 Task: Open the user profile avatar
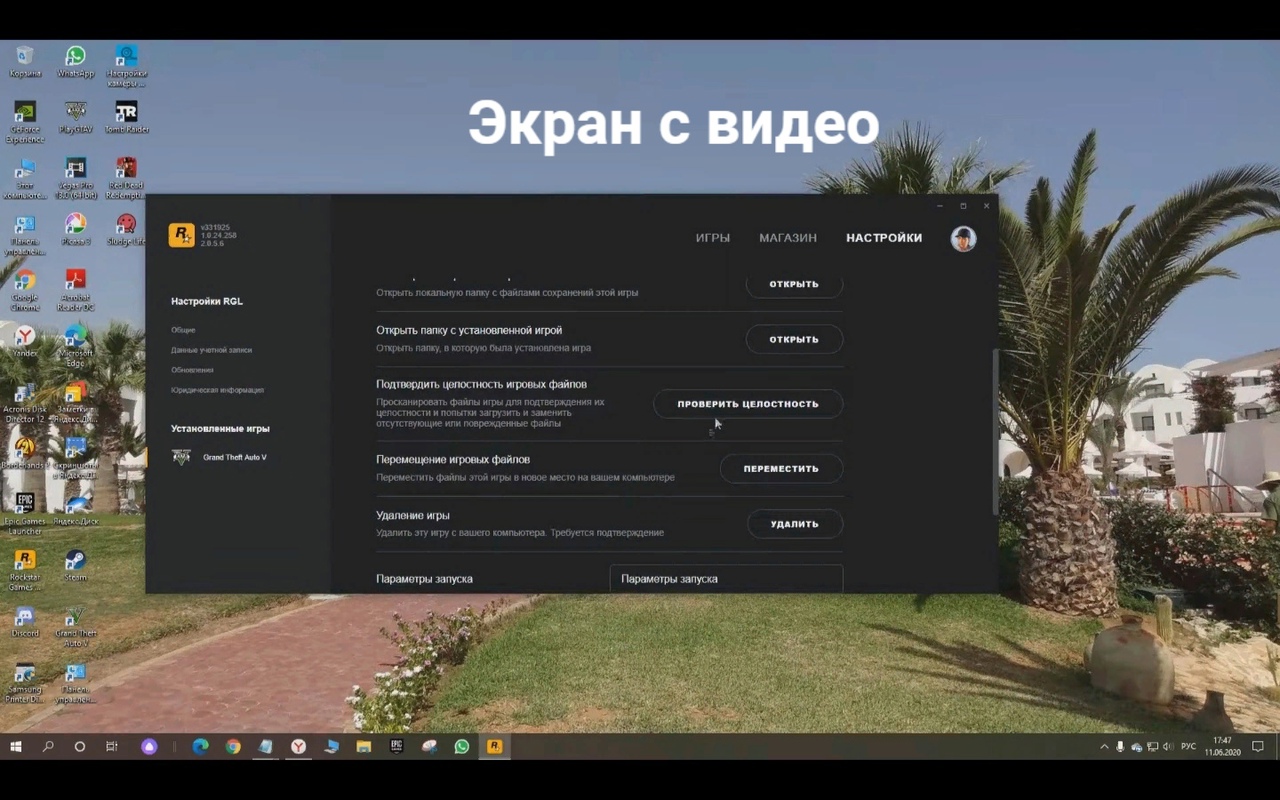pos(963,238)
